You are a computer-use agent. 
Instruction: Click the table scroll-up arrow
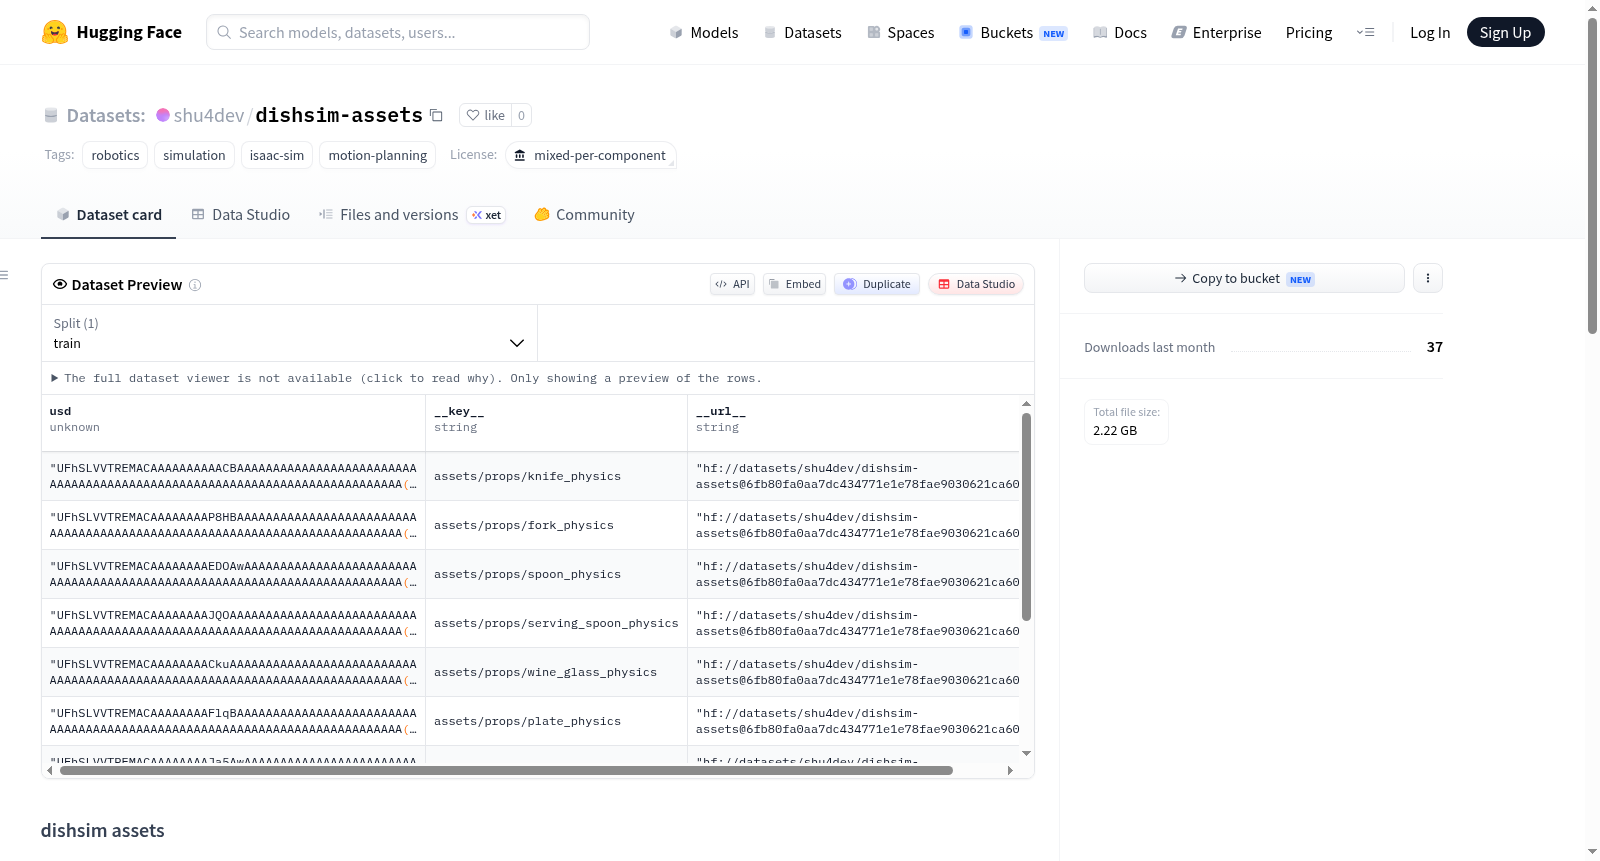pos(1026,404)
